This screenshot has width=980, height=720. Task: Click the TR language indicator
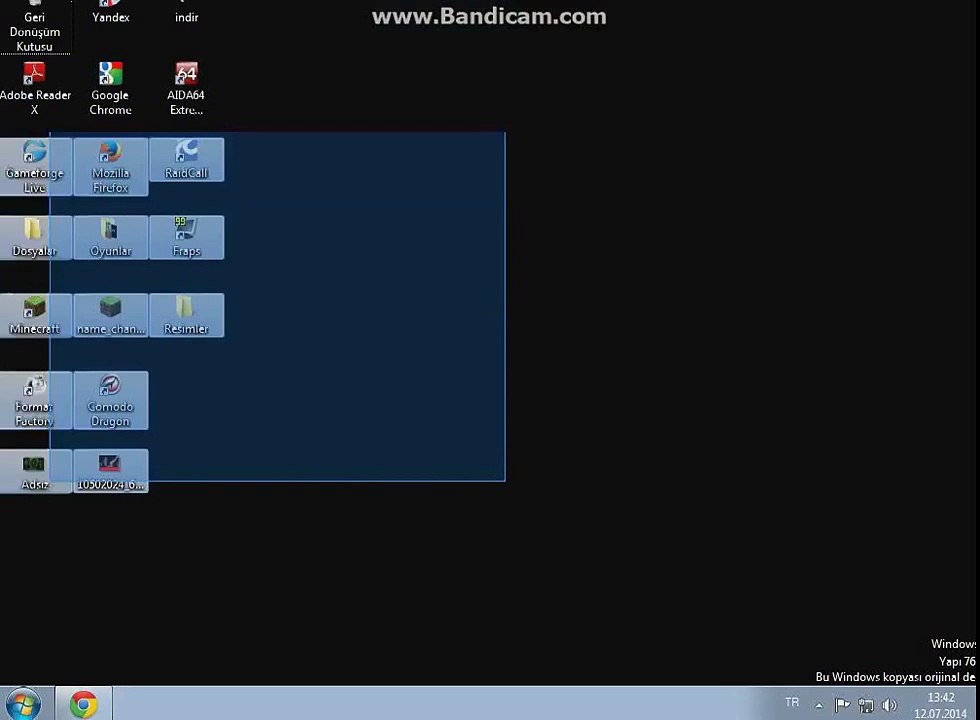click(792, 702)
